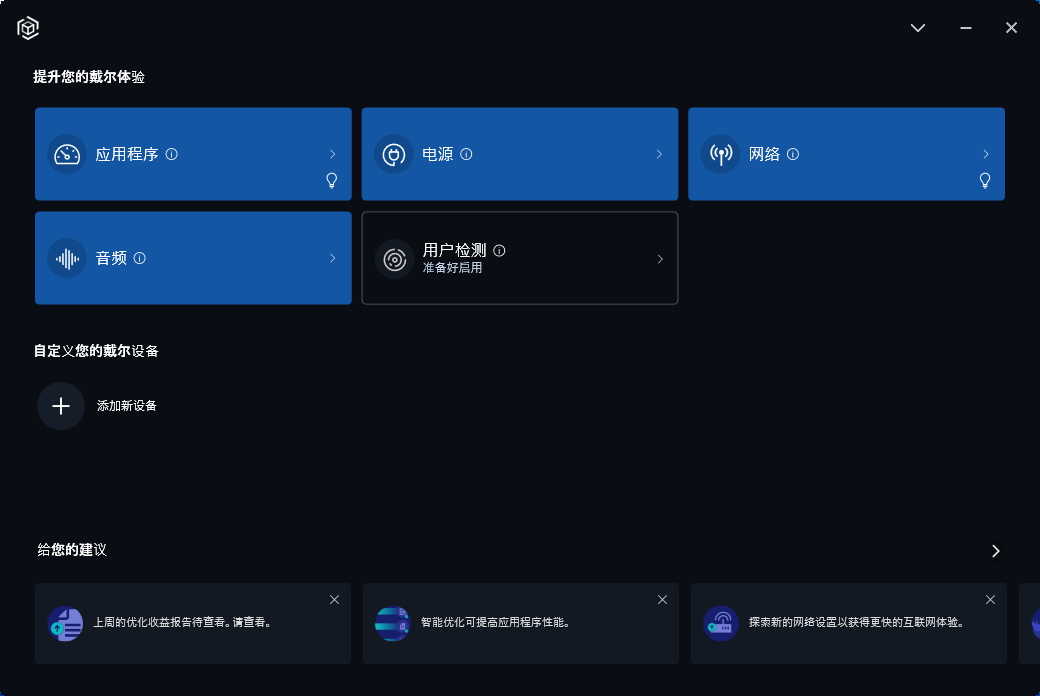This screenshot has height=696, width=1040.
Task: Click the lightbulb tip on 应用程序 card
Action: point(332,180)
